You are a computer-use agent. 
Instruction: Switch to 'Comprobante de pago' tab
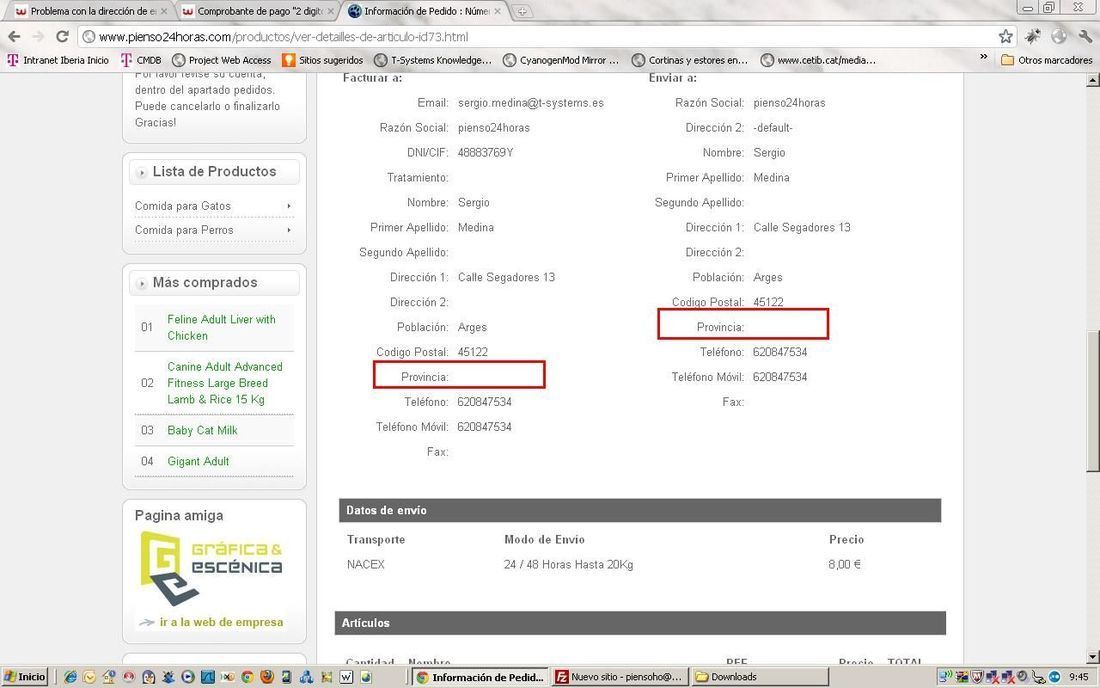click(256, 11)
